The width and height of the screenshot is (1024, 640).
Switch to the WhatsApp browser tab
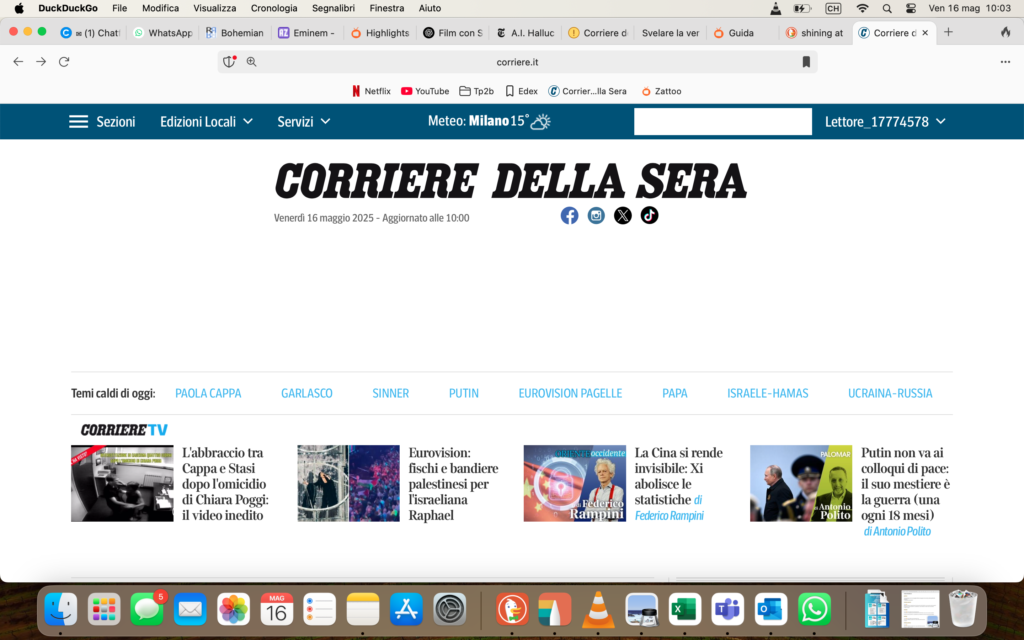coord(162,32)
